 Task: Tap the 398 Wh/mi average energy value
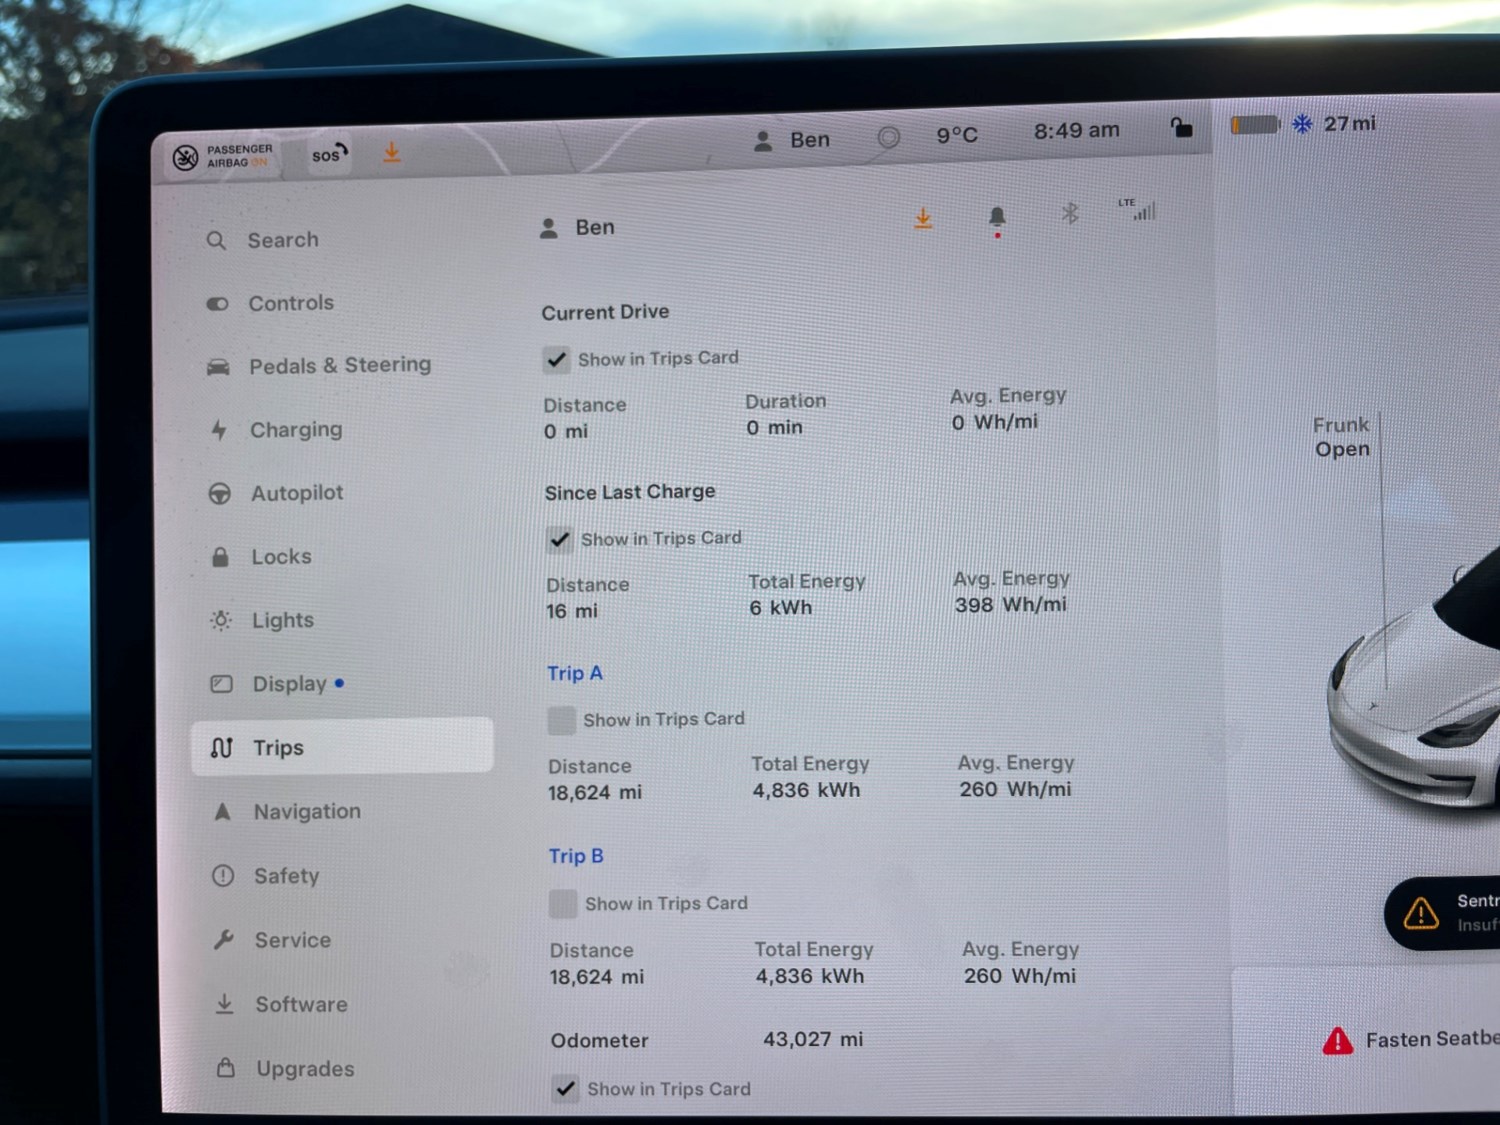(1010, 605)
